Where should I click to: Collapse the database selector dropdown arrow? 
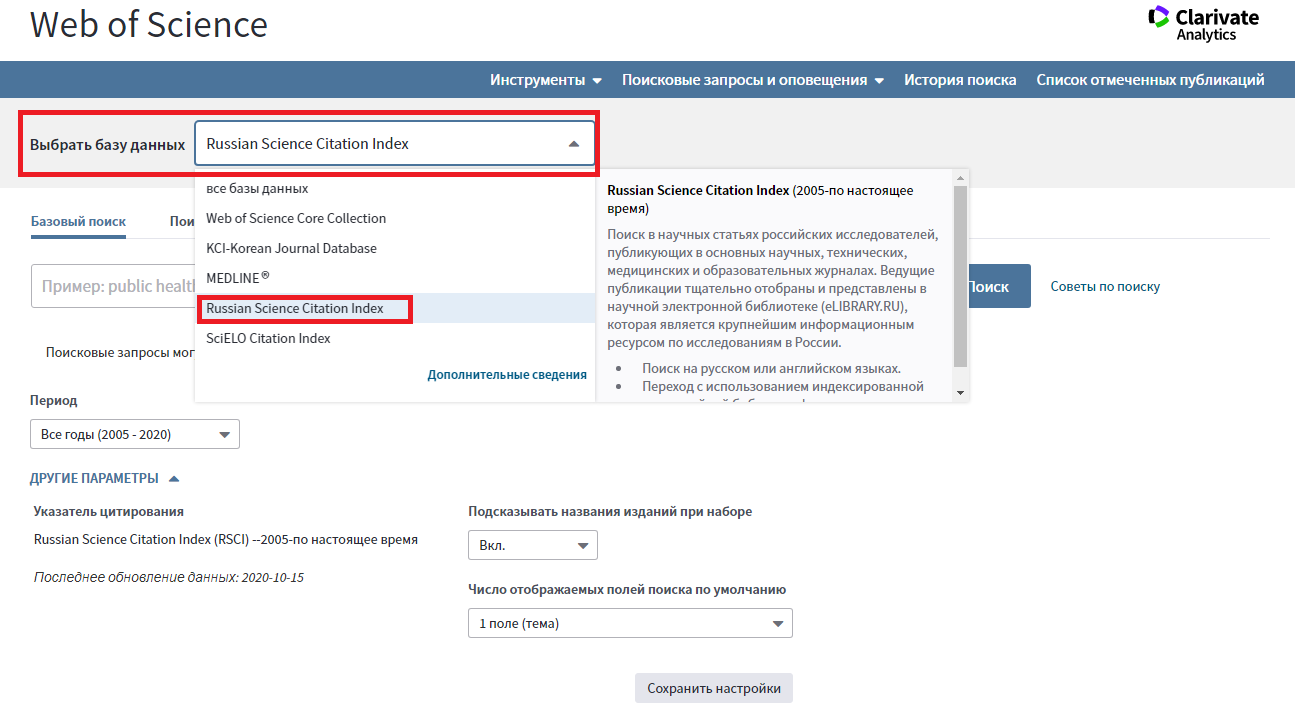pyautogui.click(x=574, y=144)
